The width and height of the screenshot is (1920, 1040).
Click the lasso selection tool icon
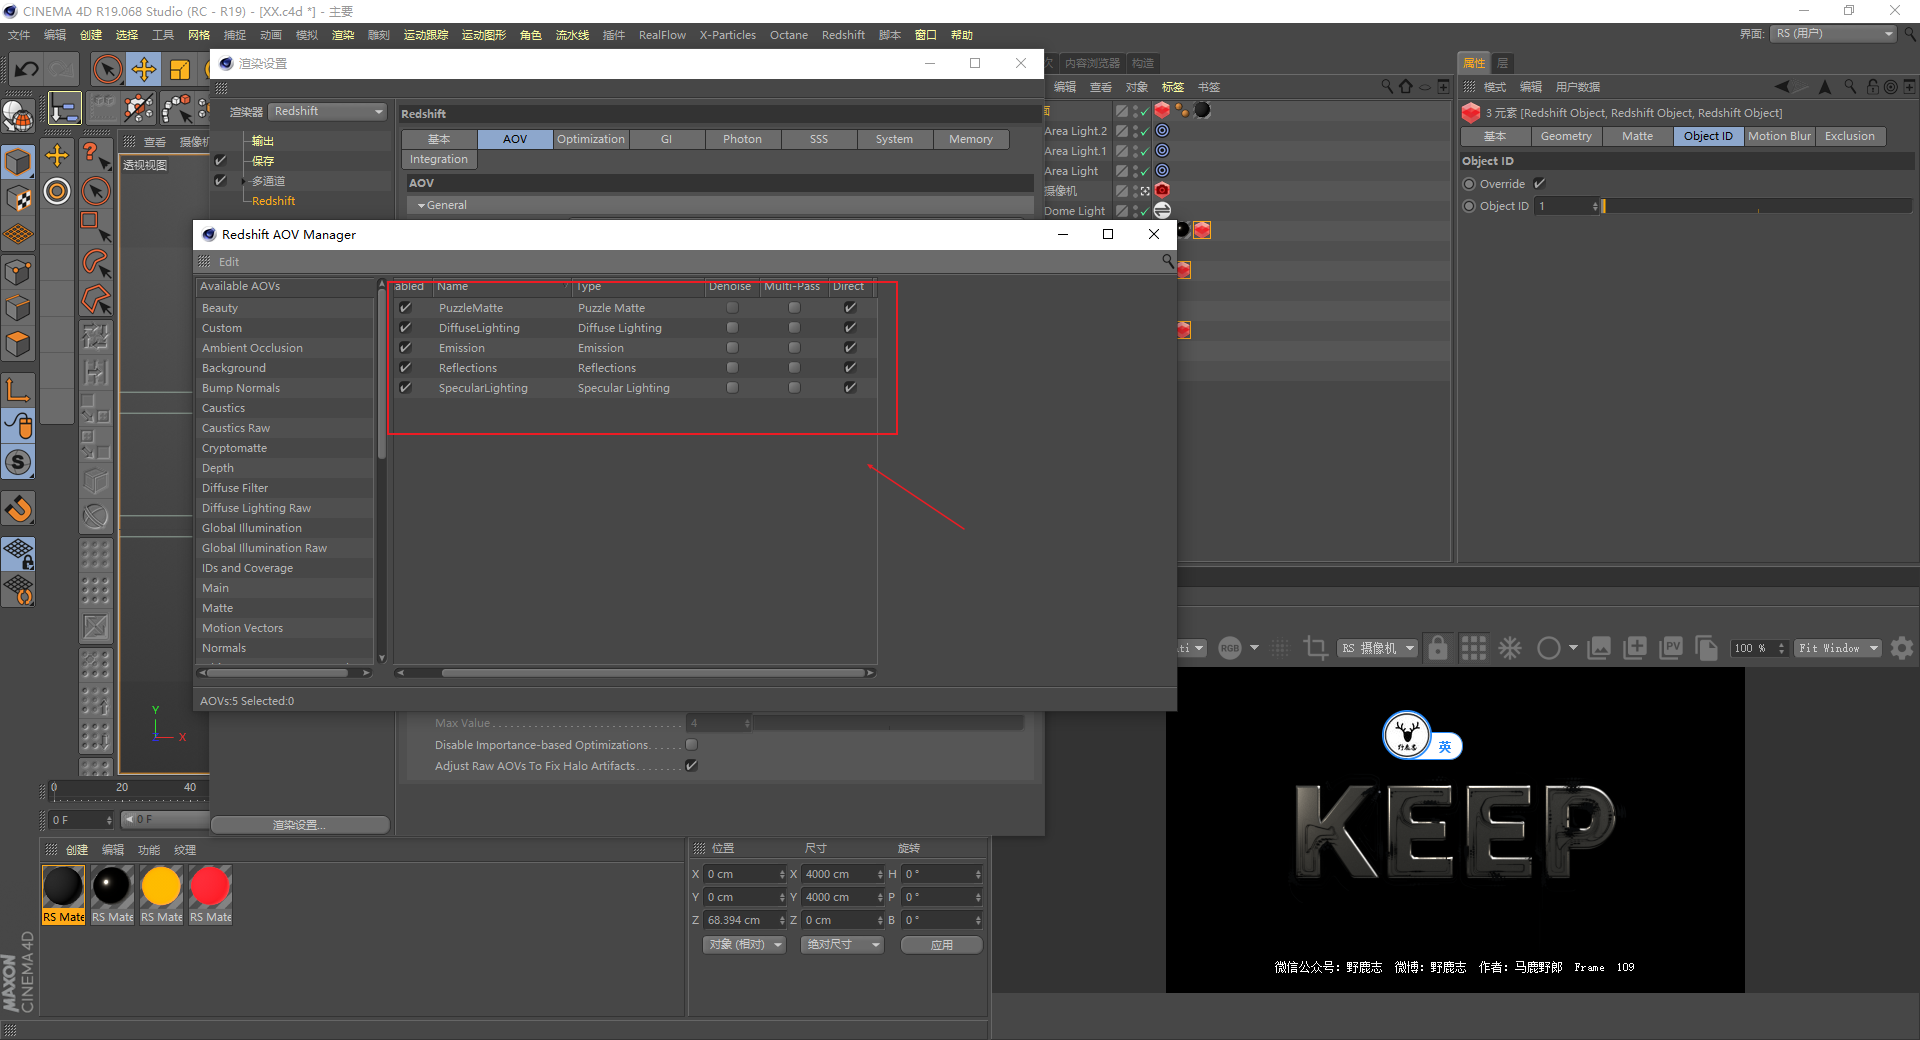pos(96,263)
